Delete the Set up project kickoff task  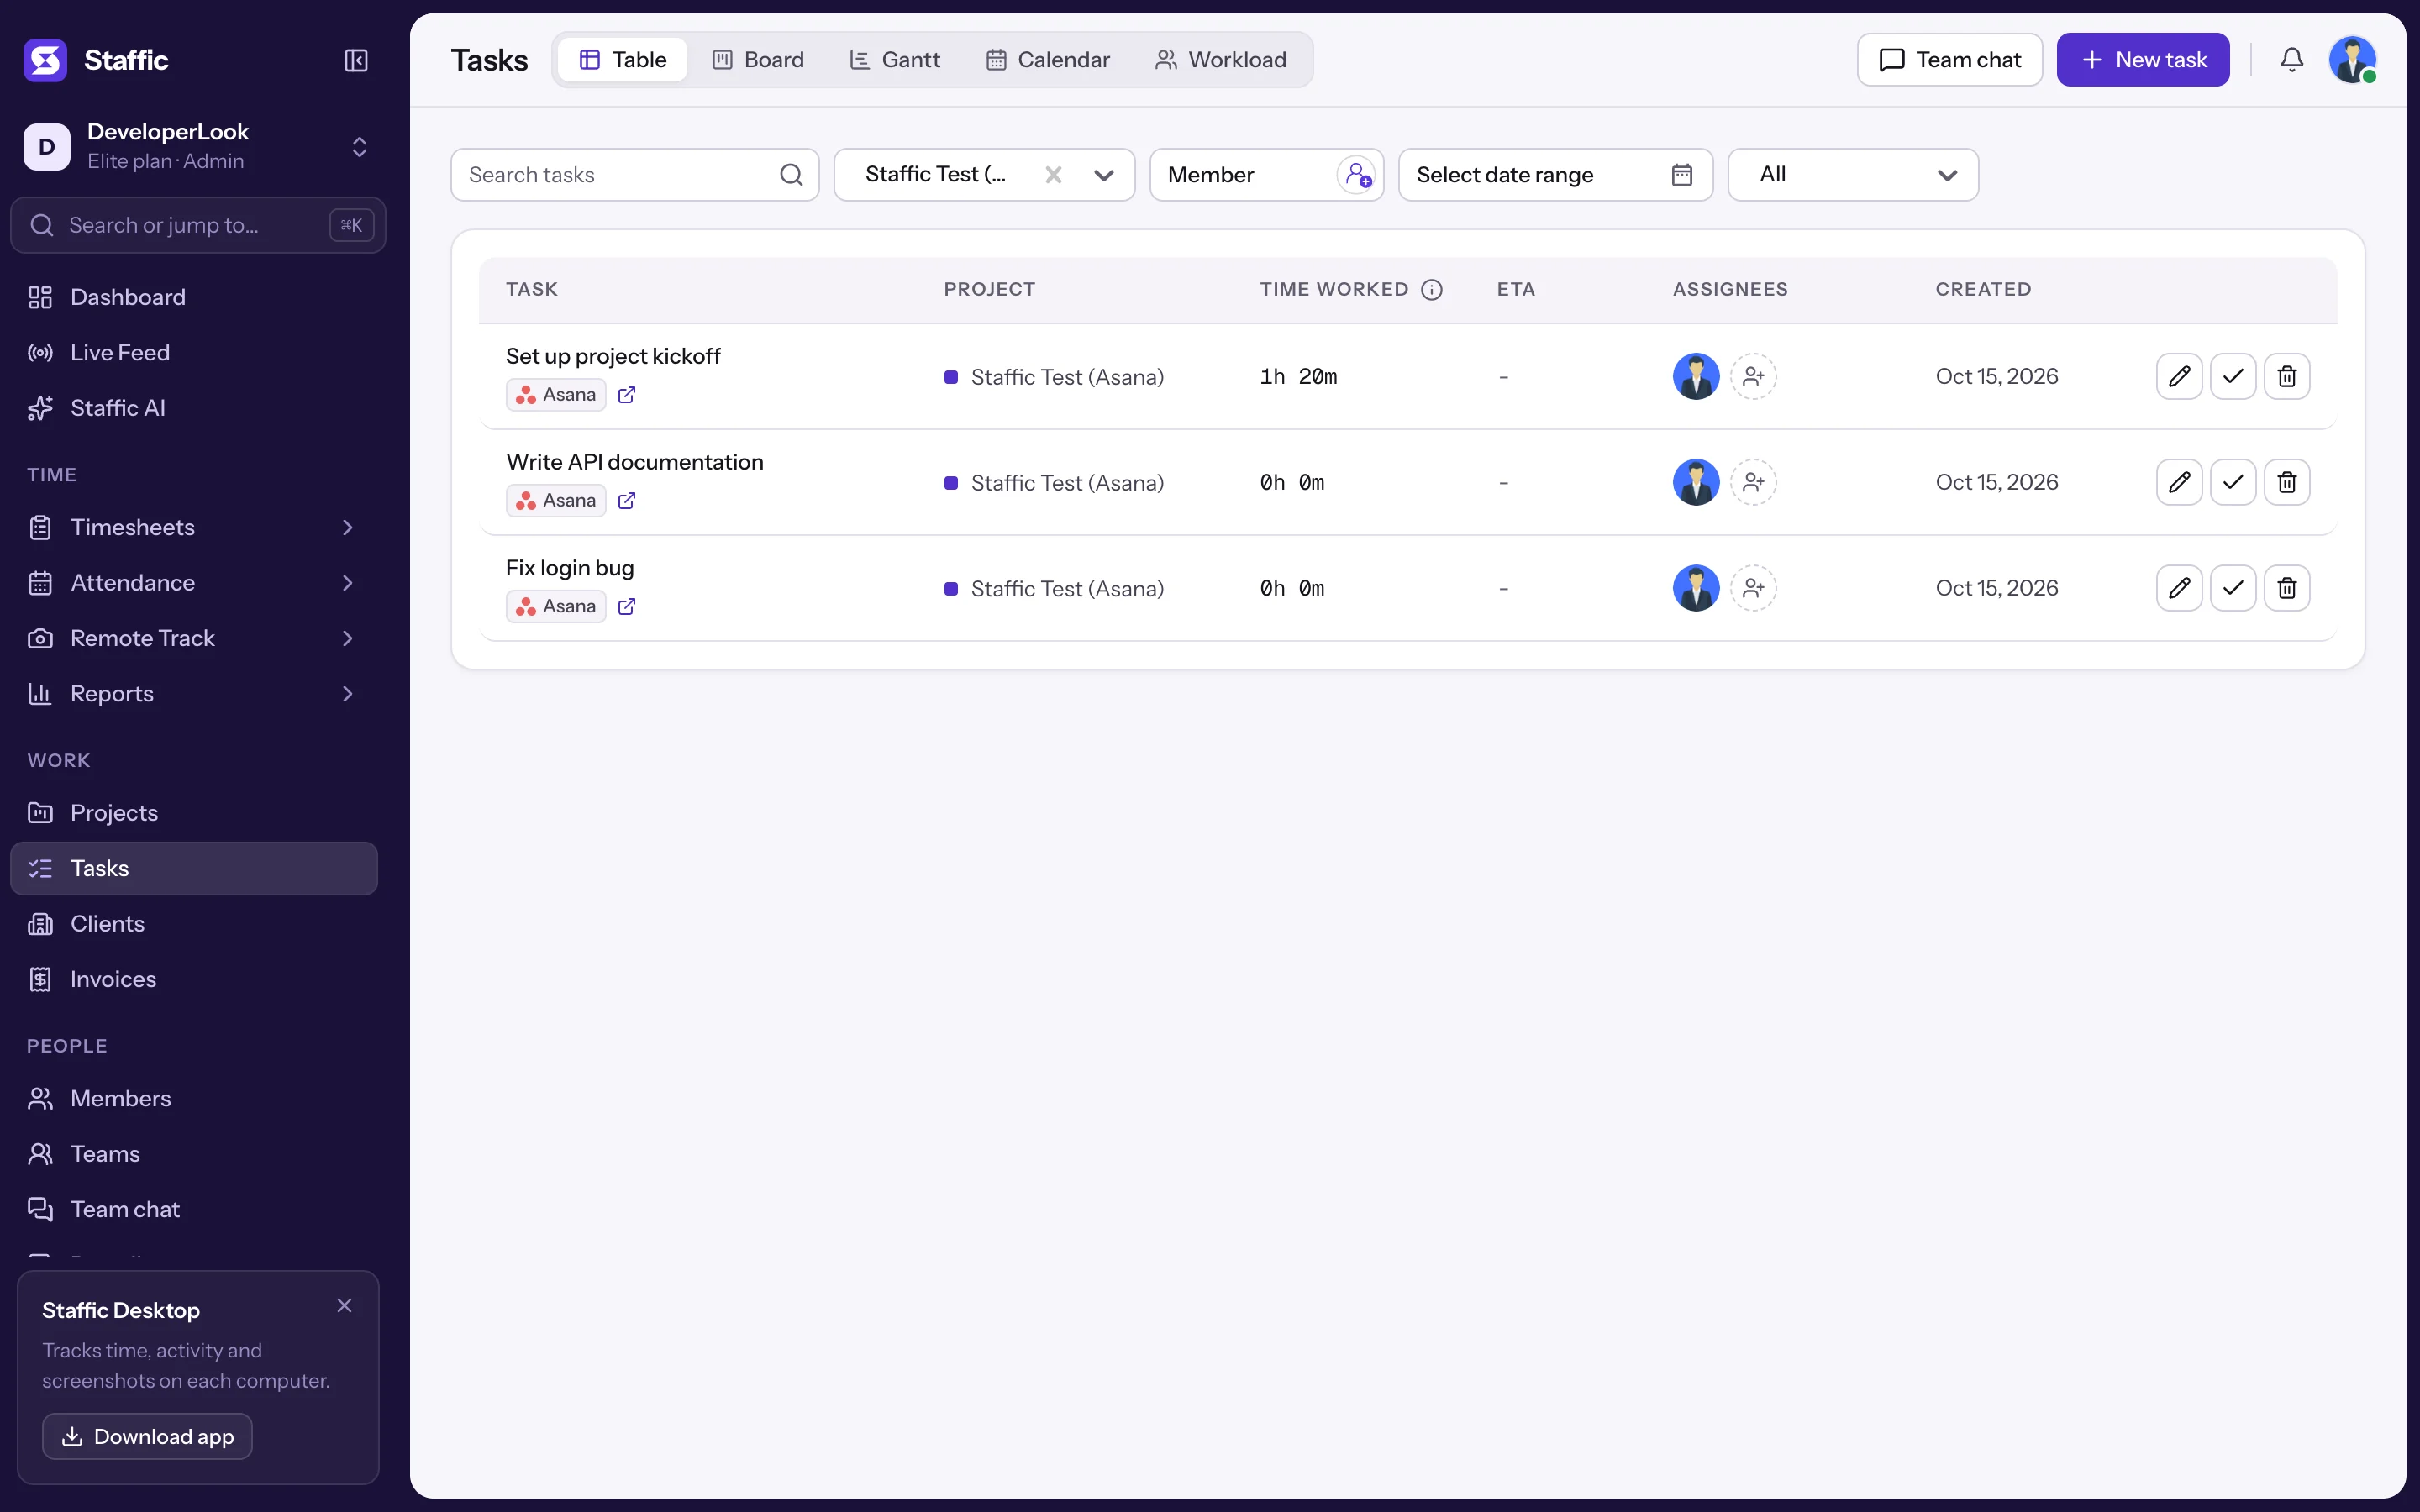(2287, 376)
